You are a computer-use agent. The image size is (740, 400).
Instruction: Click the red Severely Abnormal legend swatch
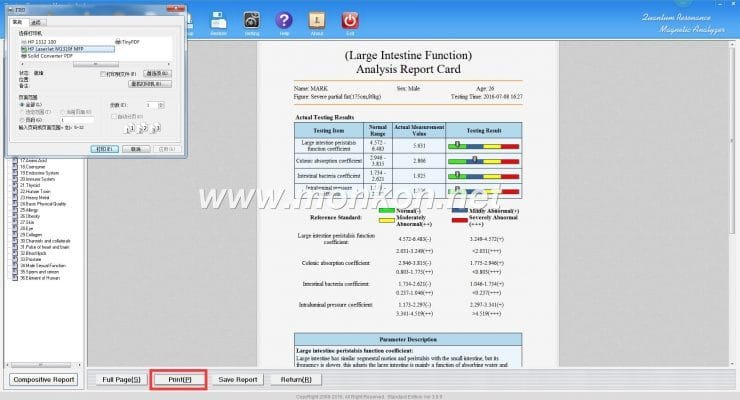coord(460,220)
